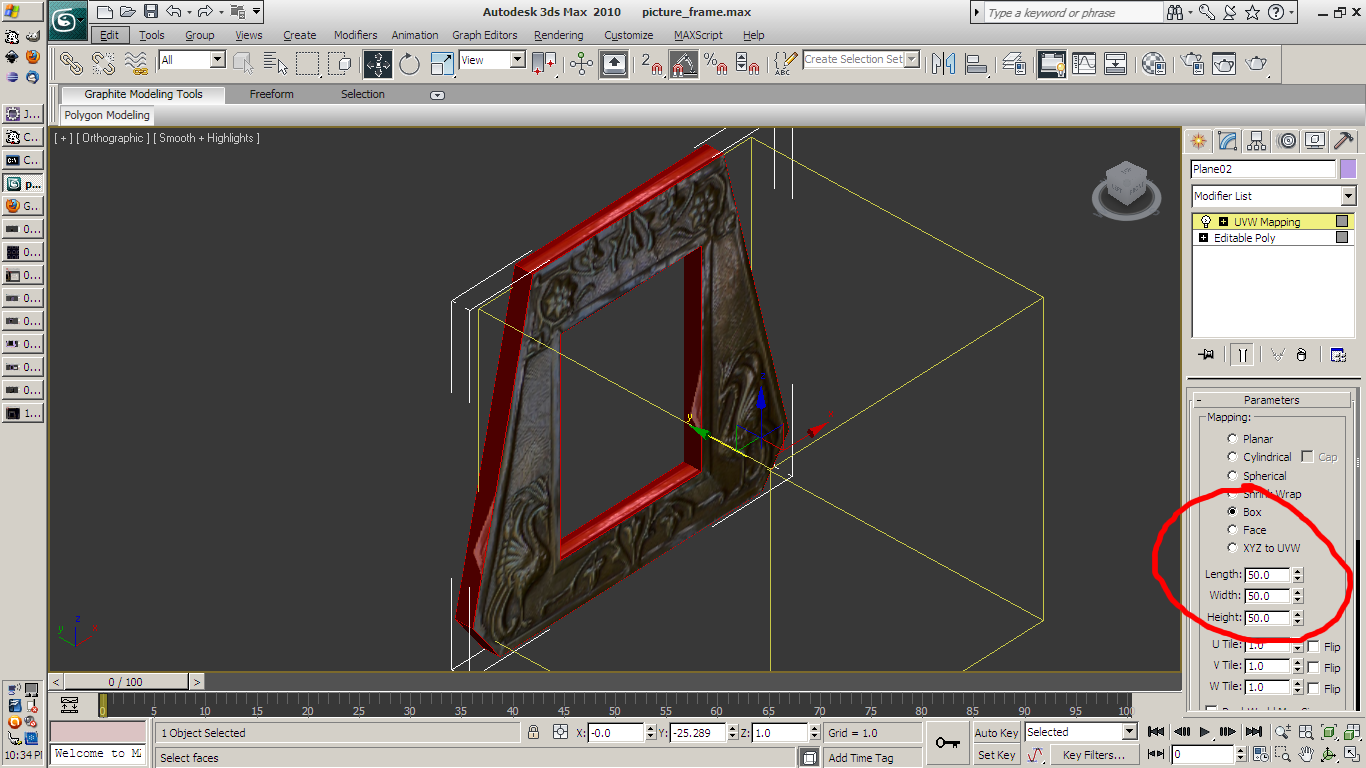
Task: Open the Utilities hammer panel
Action: (x=1344, y=141)
